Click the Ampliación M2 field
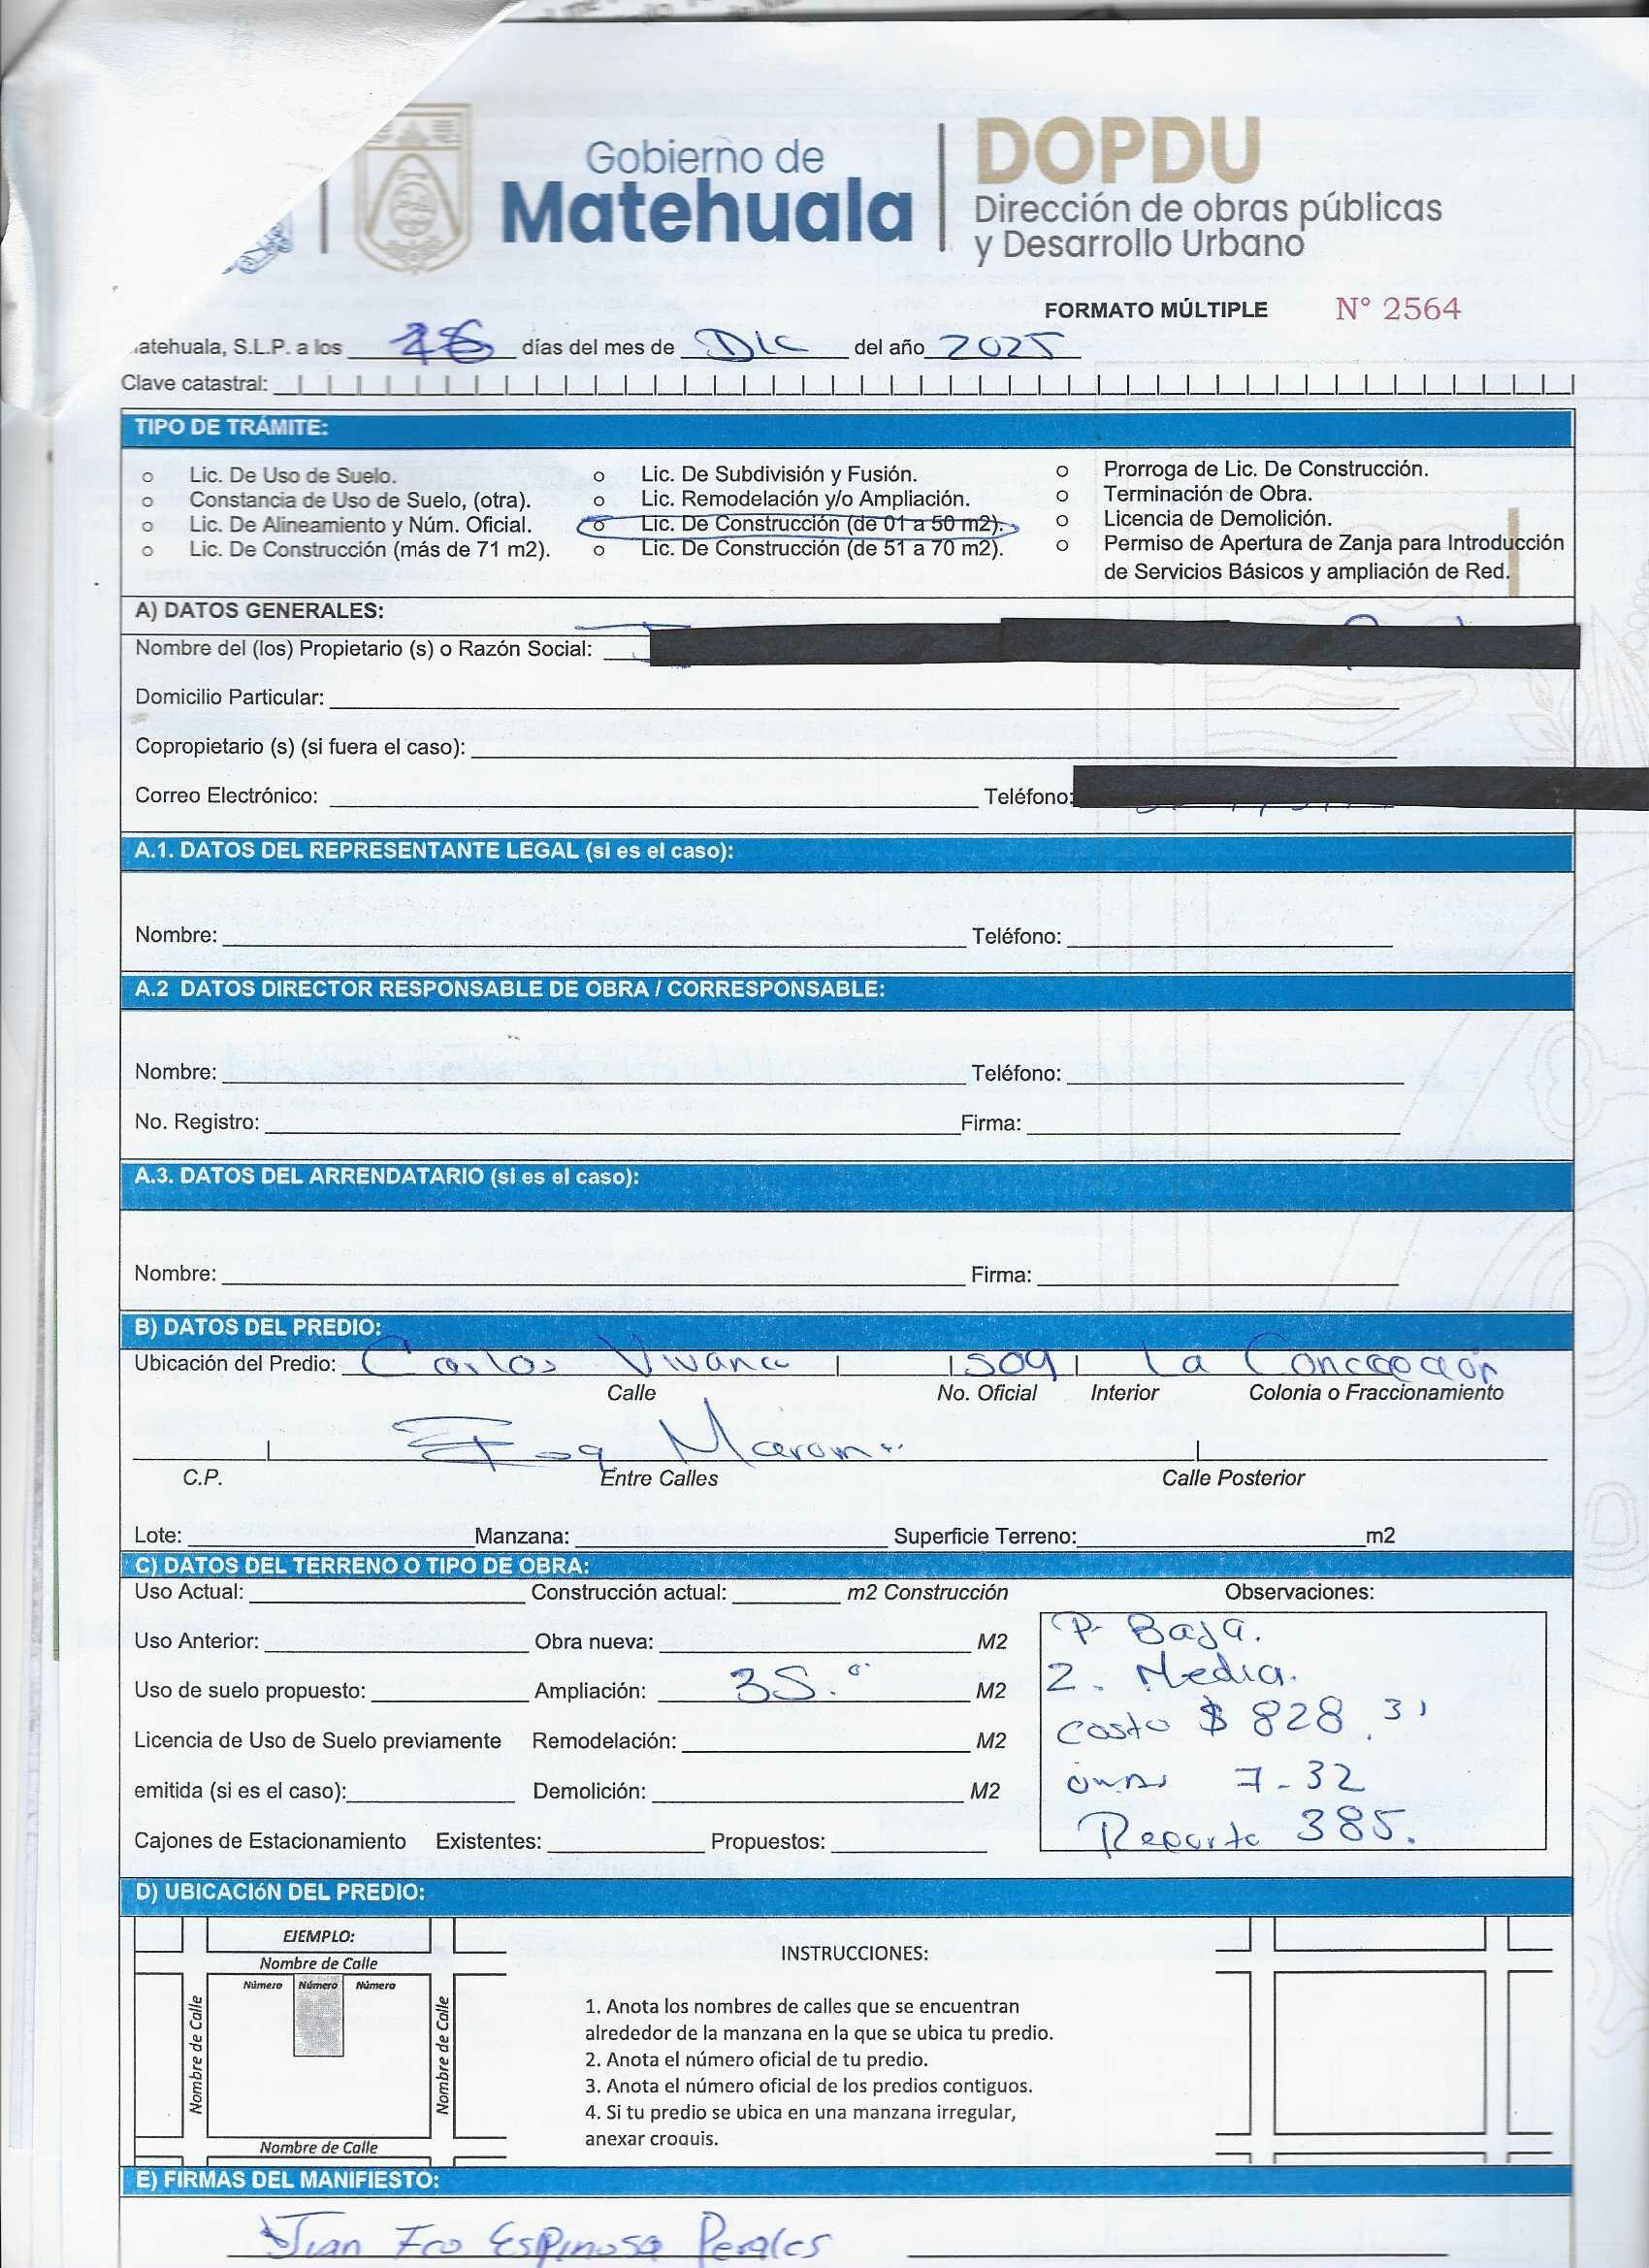 (815, 1691)
